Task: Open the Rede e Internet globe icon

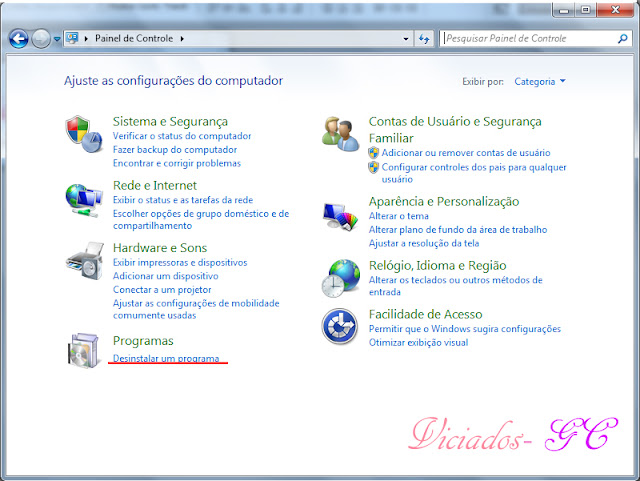Action: click(84, 200)
